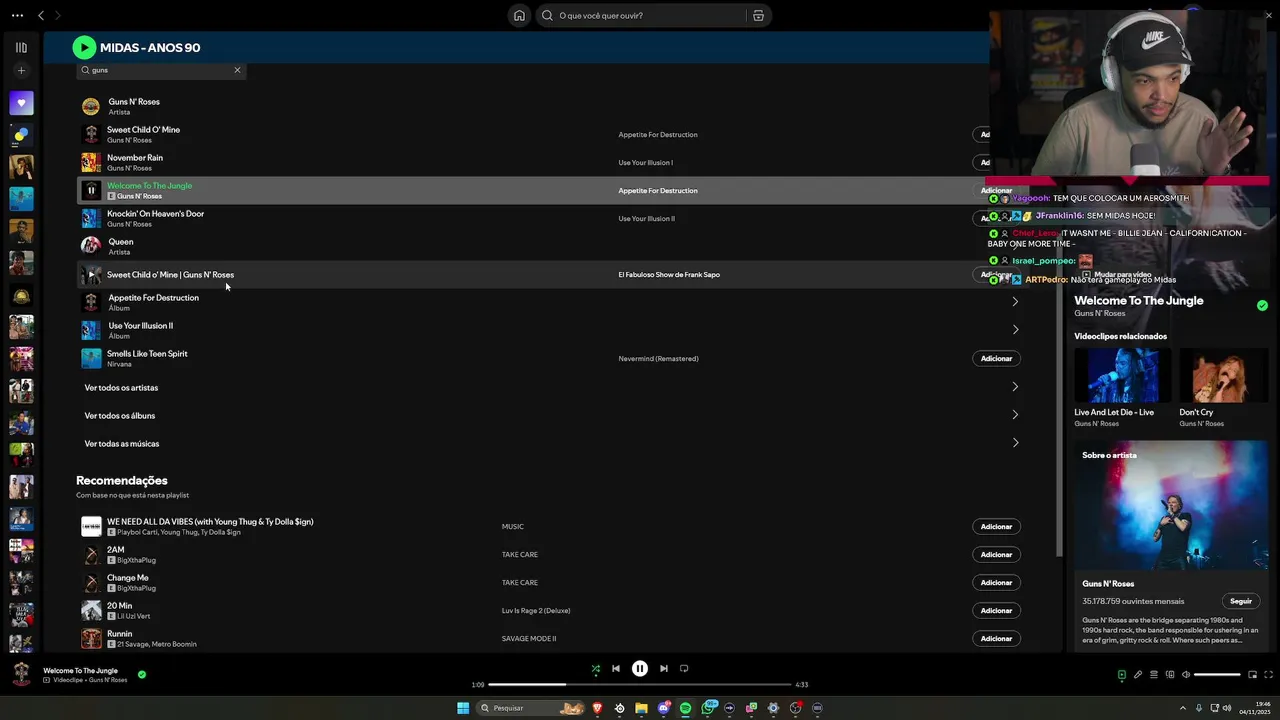Add WE NEED ALL DA VIBES to playlist

[996, 526]
